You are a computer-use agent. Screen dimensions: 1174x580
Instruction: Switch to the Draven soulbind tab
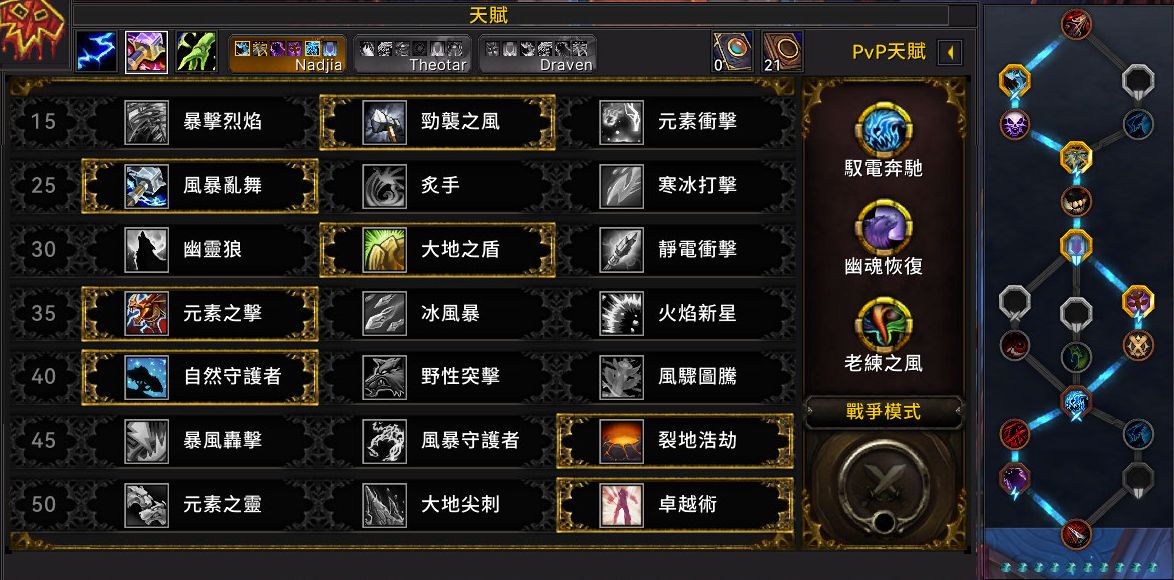(x=538, y=54)
